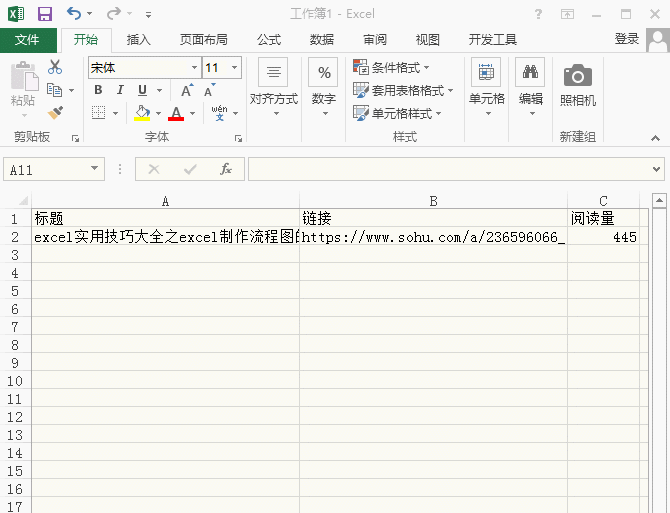Click inside the formula bar
Viewport: 670px width, 513px height.
[449, 170]
